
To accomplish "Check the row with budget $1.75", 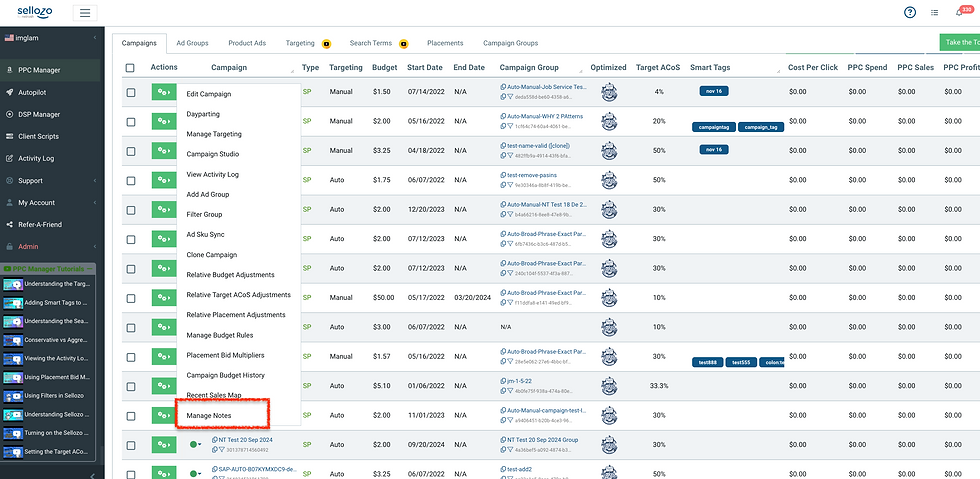I will [x=131, y=181].
